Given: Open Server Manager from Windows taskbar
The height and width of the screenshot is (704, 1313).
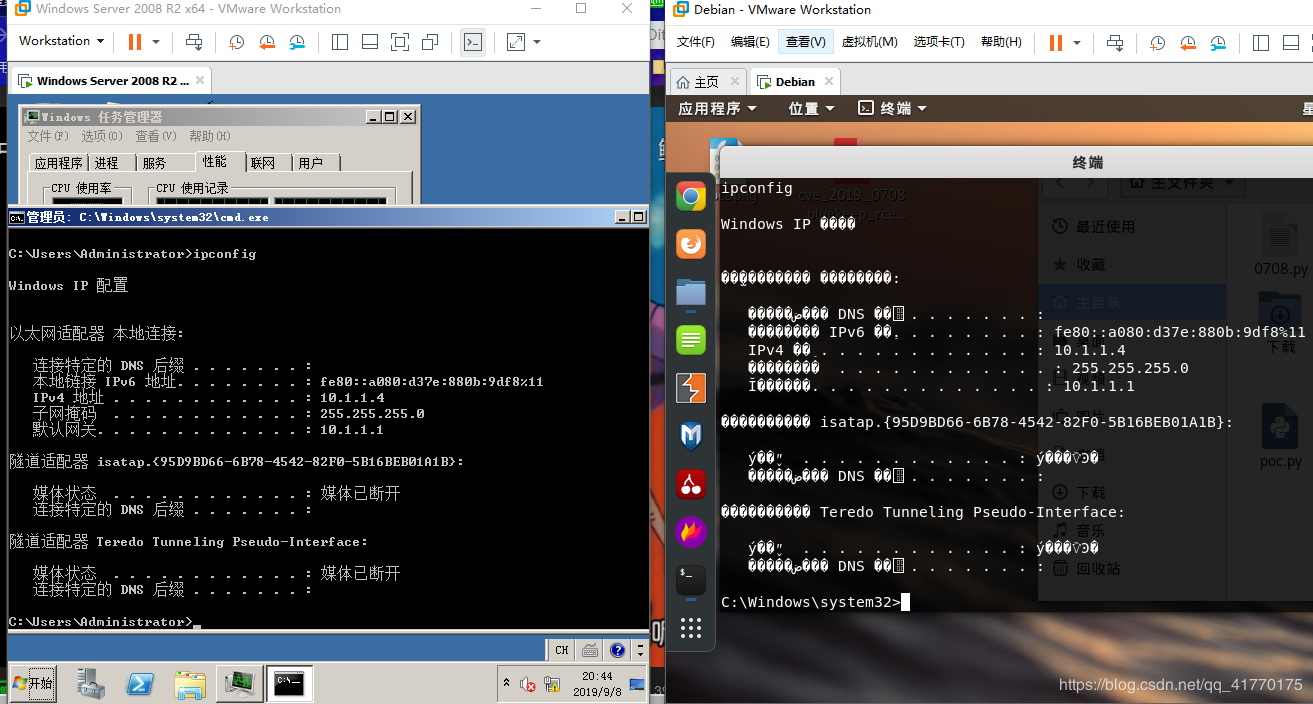Looking at the screenshot, I should click(91, 683).
